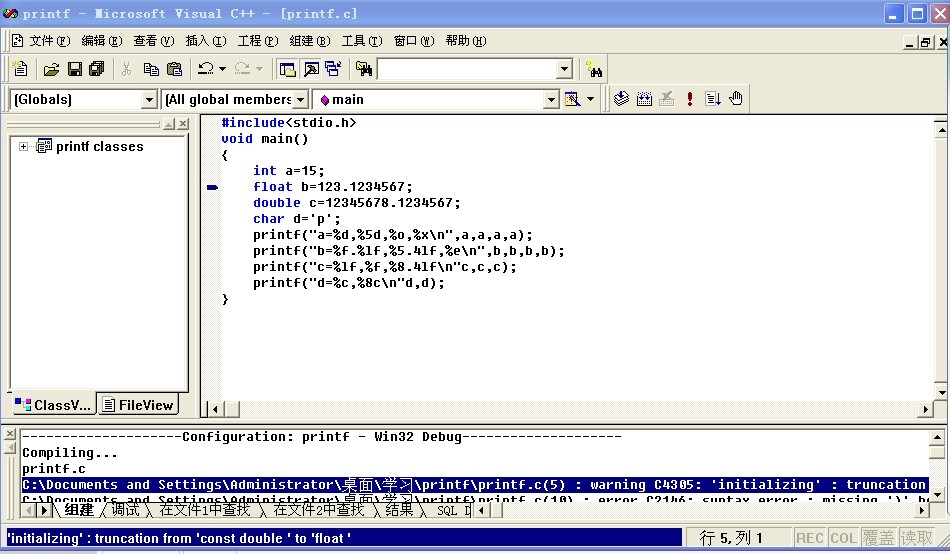Click the Go debug icon

(x=713, y=99)
